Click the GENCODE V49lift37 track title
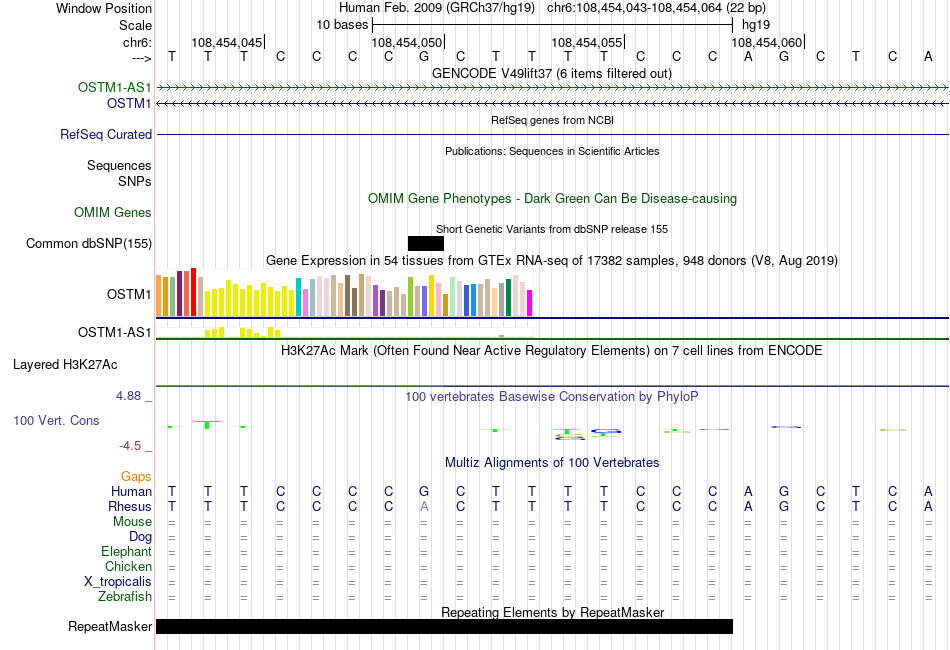 coord(552,73)
